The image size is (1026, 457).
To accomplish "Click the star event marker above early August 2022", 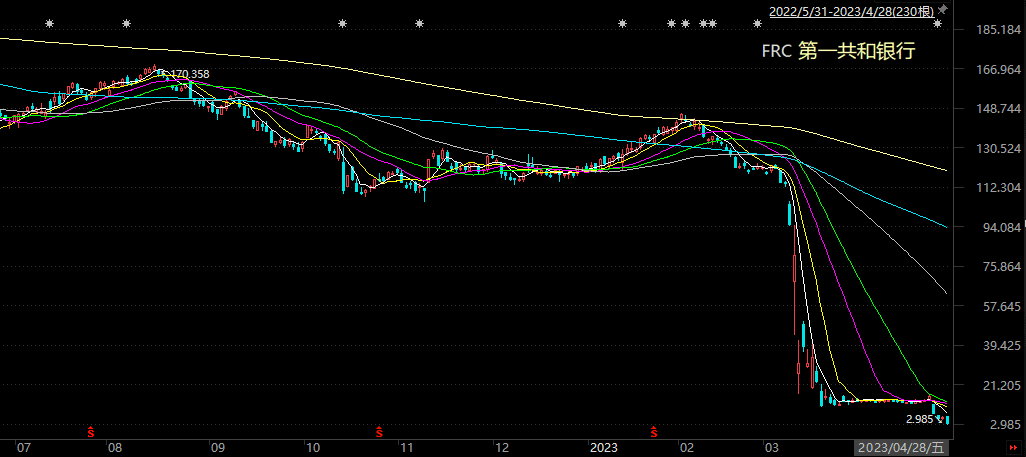I will [126, 24].
